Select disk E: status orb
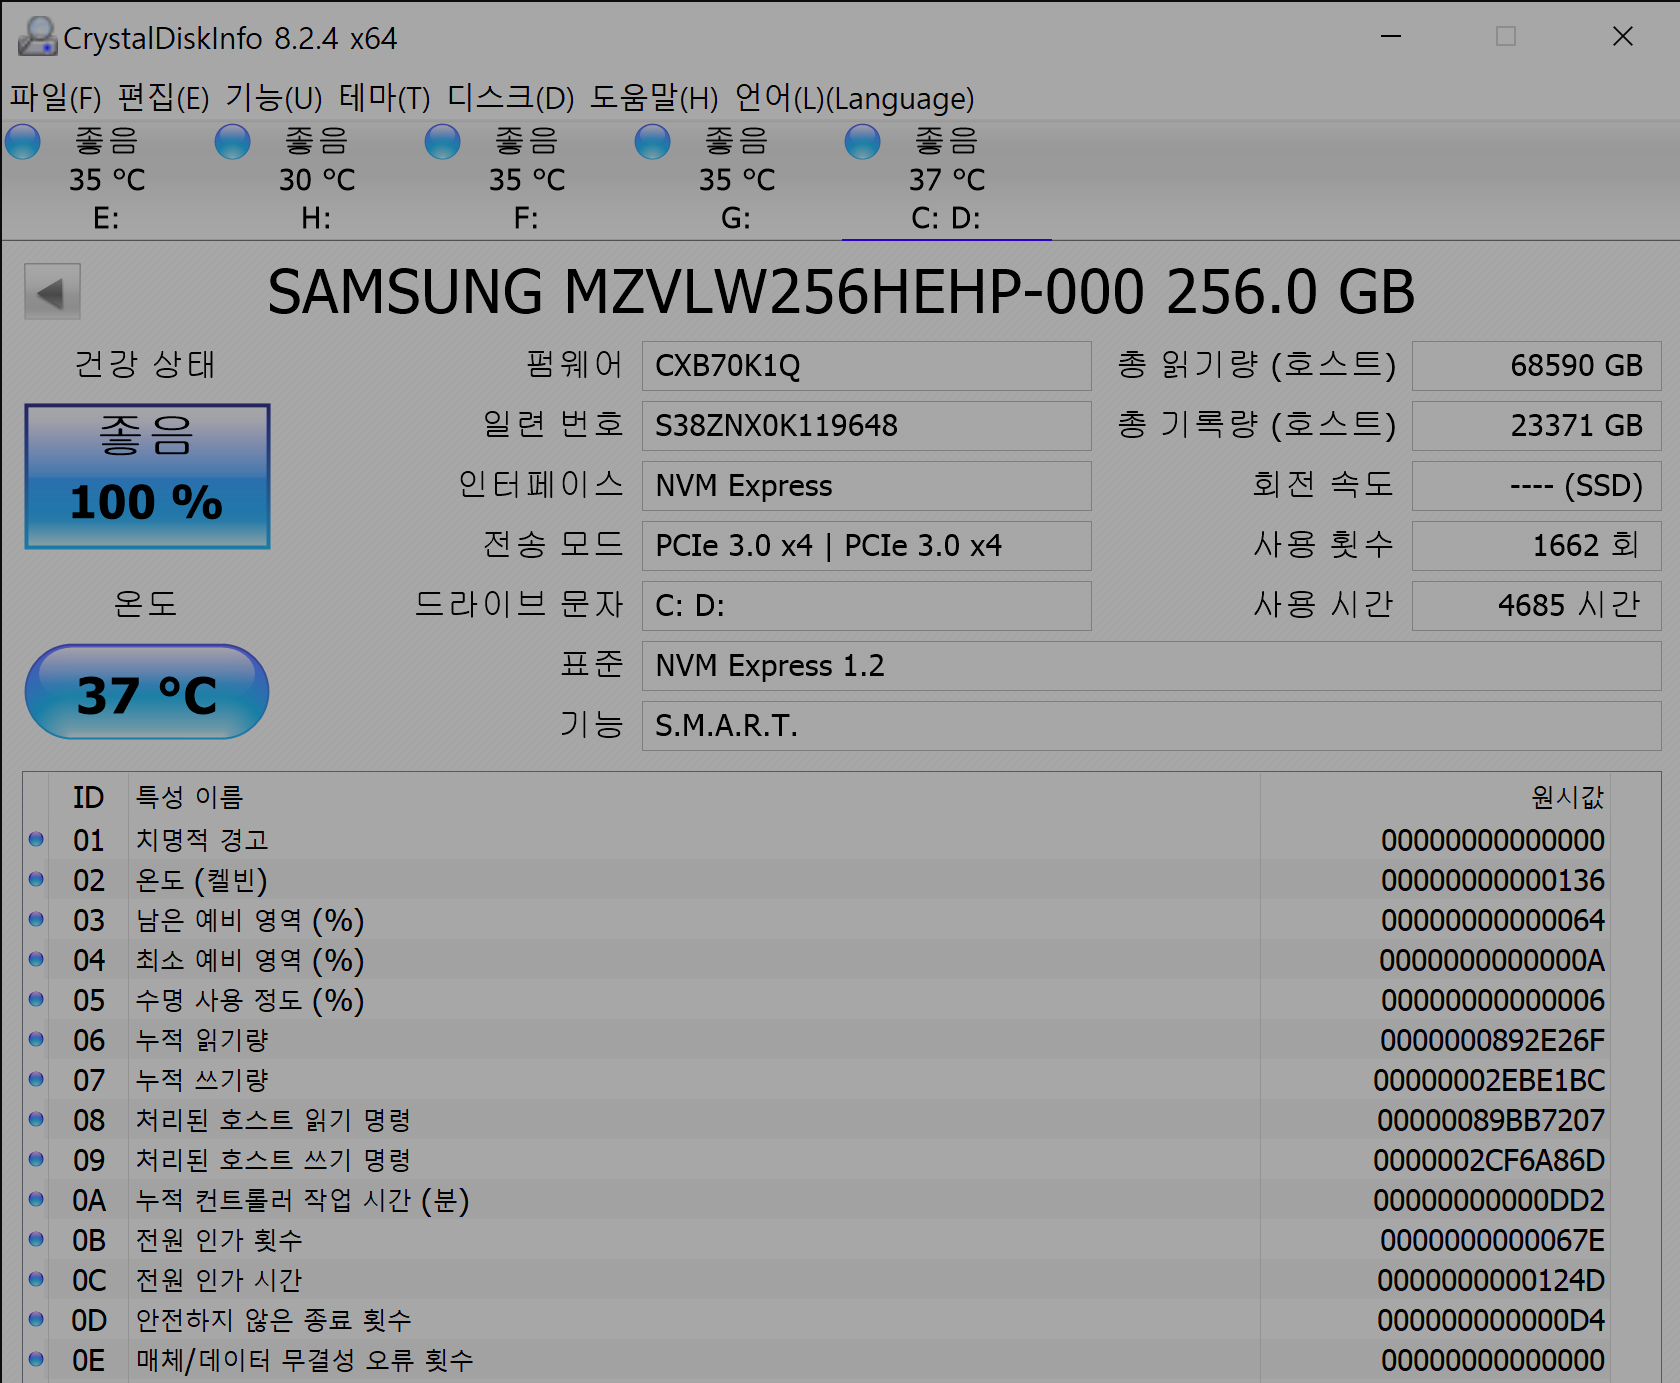Image resolution: width=1680 pixels, height=1383 pixels. coord(23,142)
